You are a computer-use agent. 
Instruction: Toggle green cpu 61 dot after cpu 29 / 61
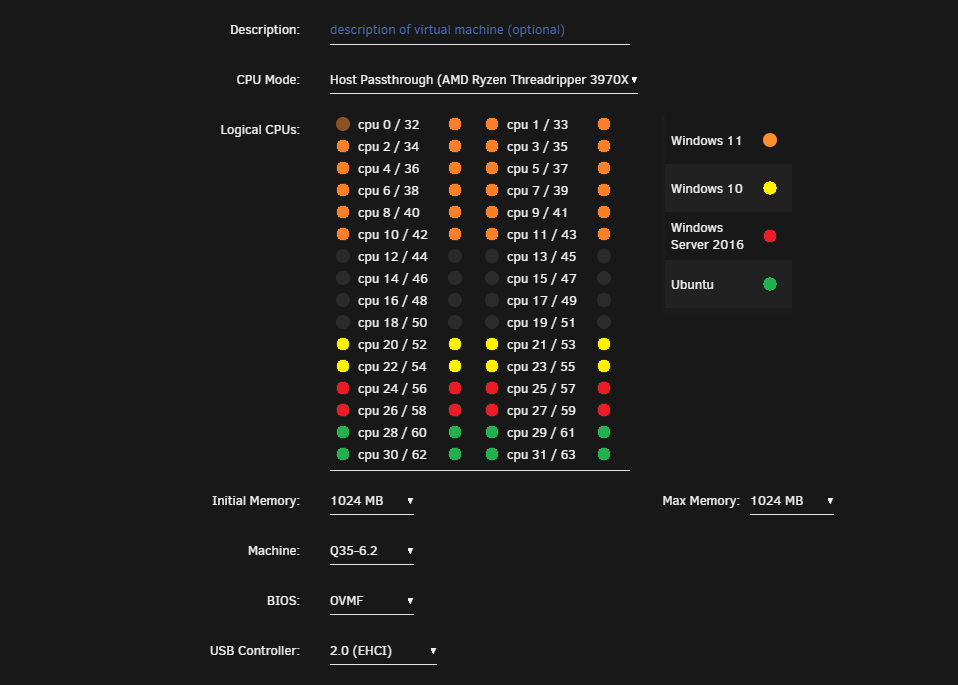pyautogui.click(x=604, y=433)
